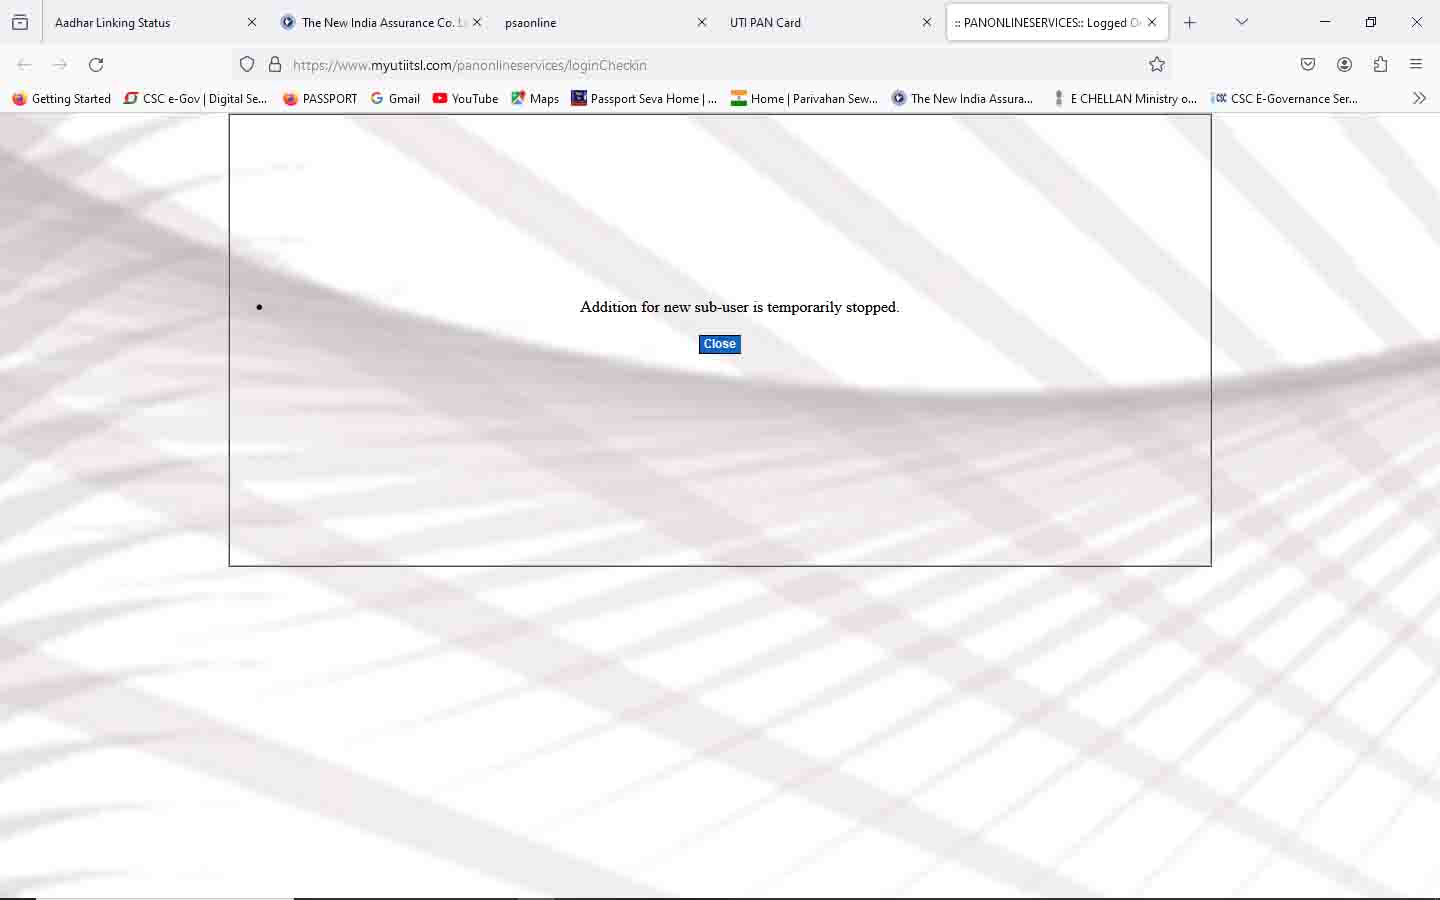The image size is (1440, 900).
Task: Open the Gmail bookmark
Action: click(395, 98)
